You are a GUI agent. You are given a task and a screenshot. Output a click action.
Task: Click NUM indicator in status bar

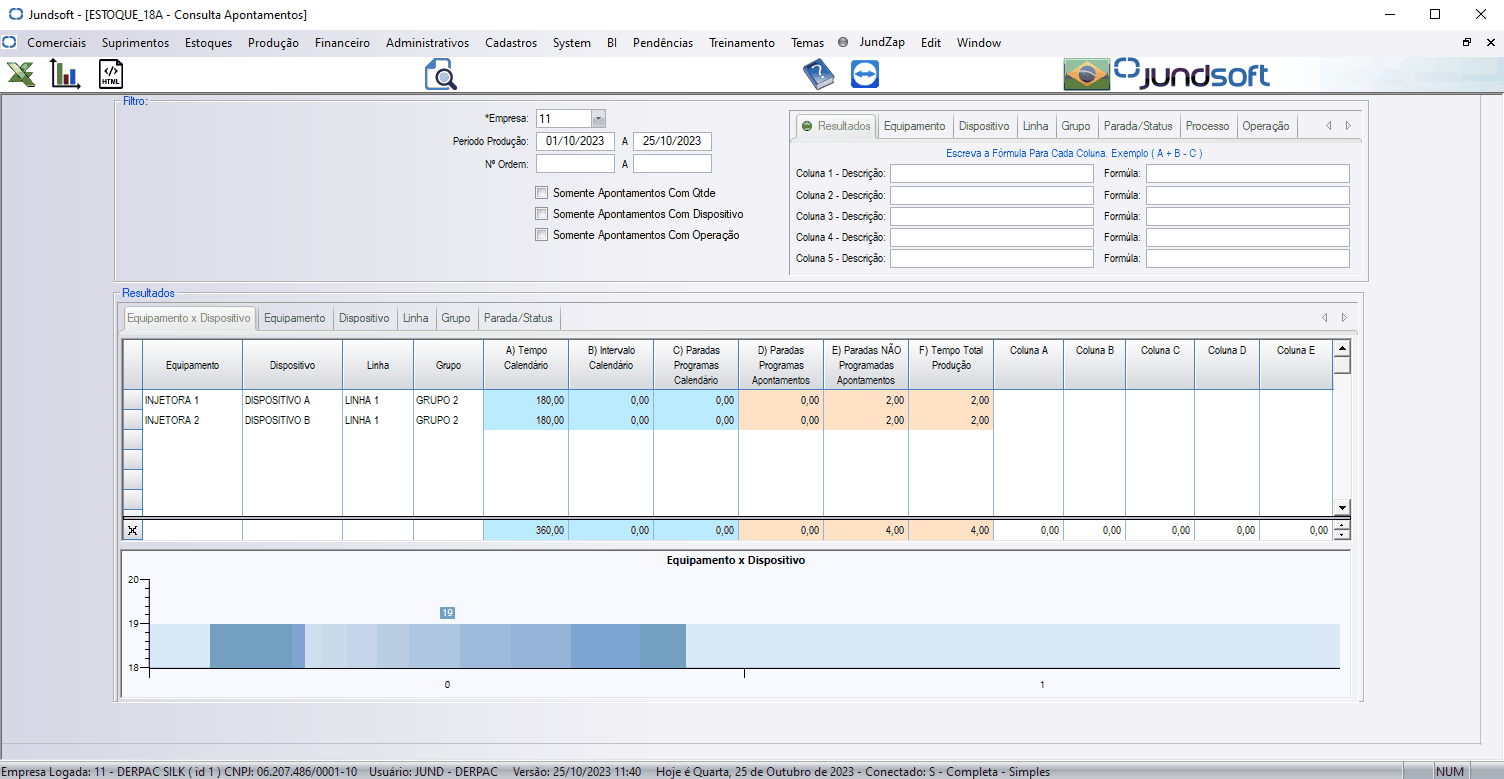pos(1450,771)
